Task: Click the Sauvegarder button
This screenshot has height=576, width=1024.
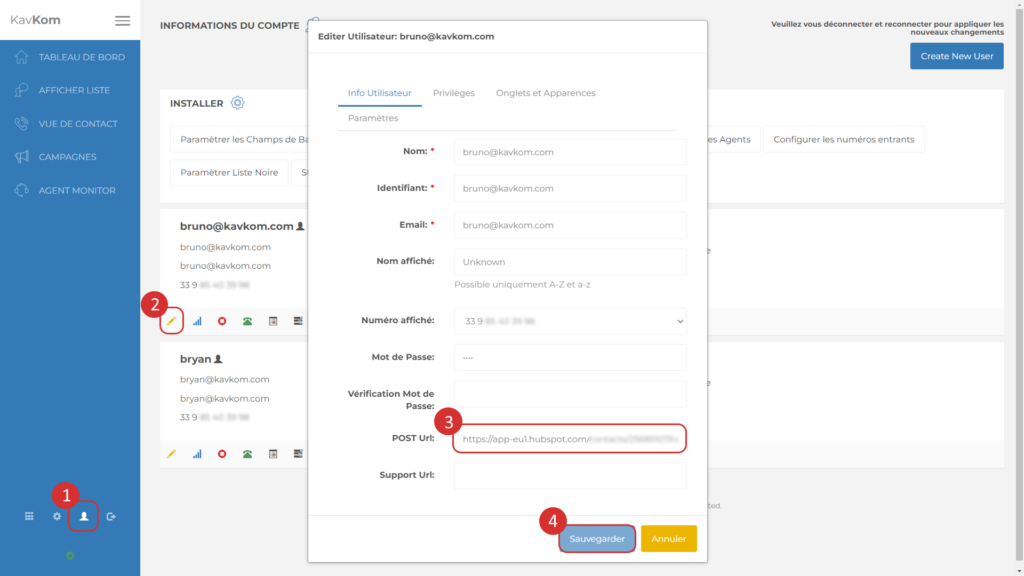Action: pyautogui.click(x=597, y=539)
